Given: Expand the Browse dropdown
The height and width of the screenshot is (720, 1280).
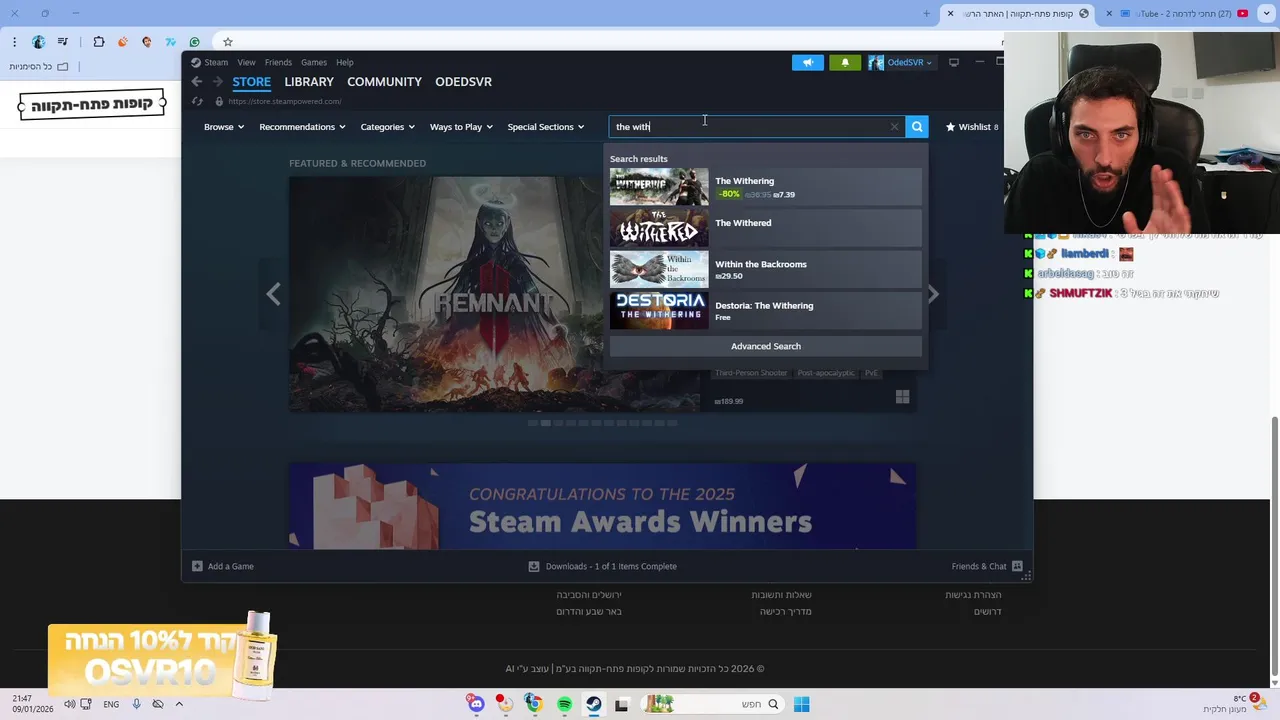Looking at the screenshot, I should (x=224, y=127).
